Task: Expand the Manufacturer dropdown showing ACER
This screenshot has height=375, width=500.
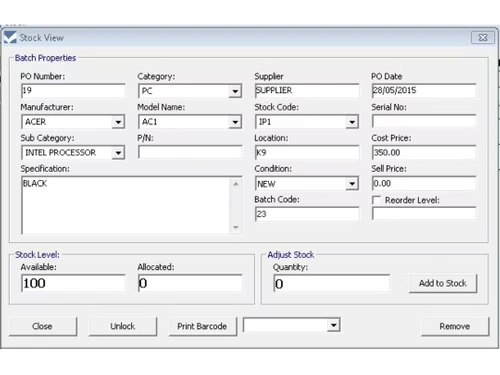Action: pos(118,122)
